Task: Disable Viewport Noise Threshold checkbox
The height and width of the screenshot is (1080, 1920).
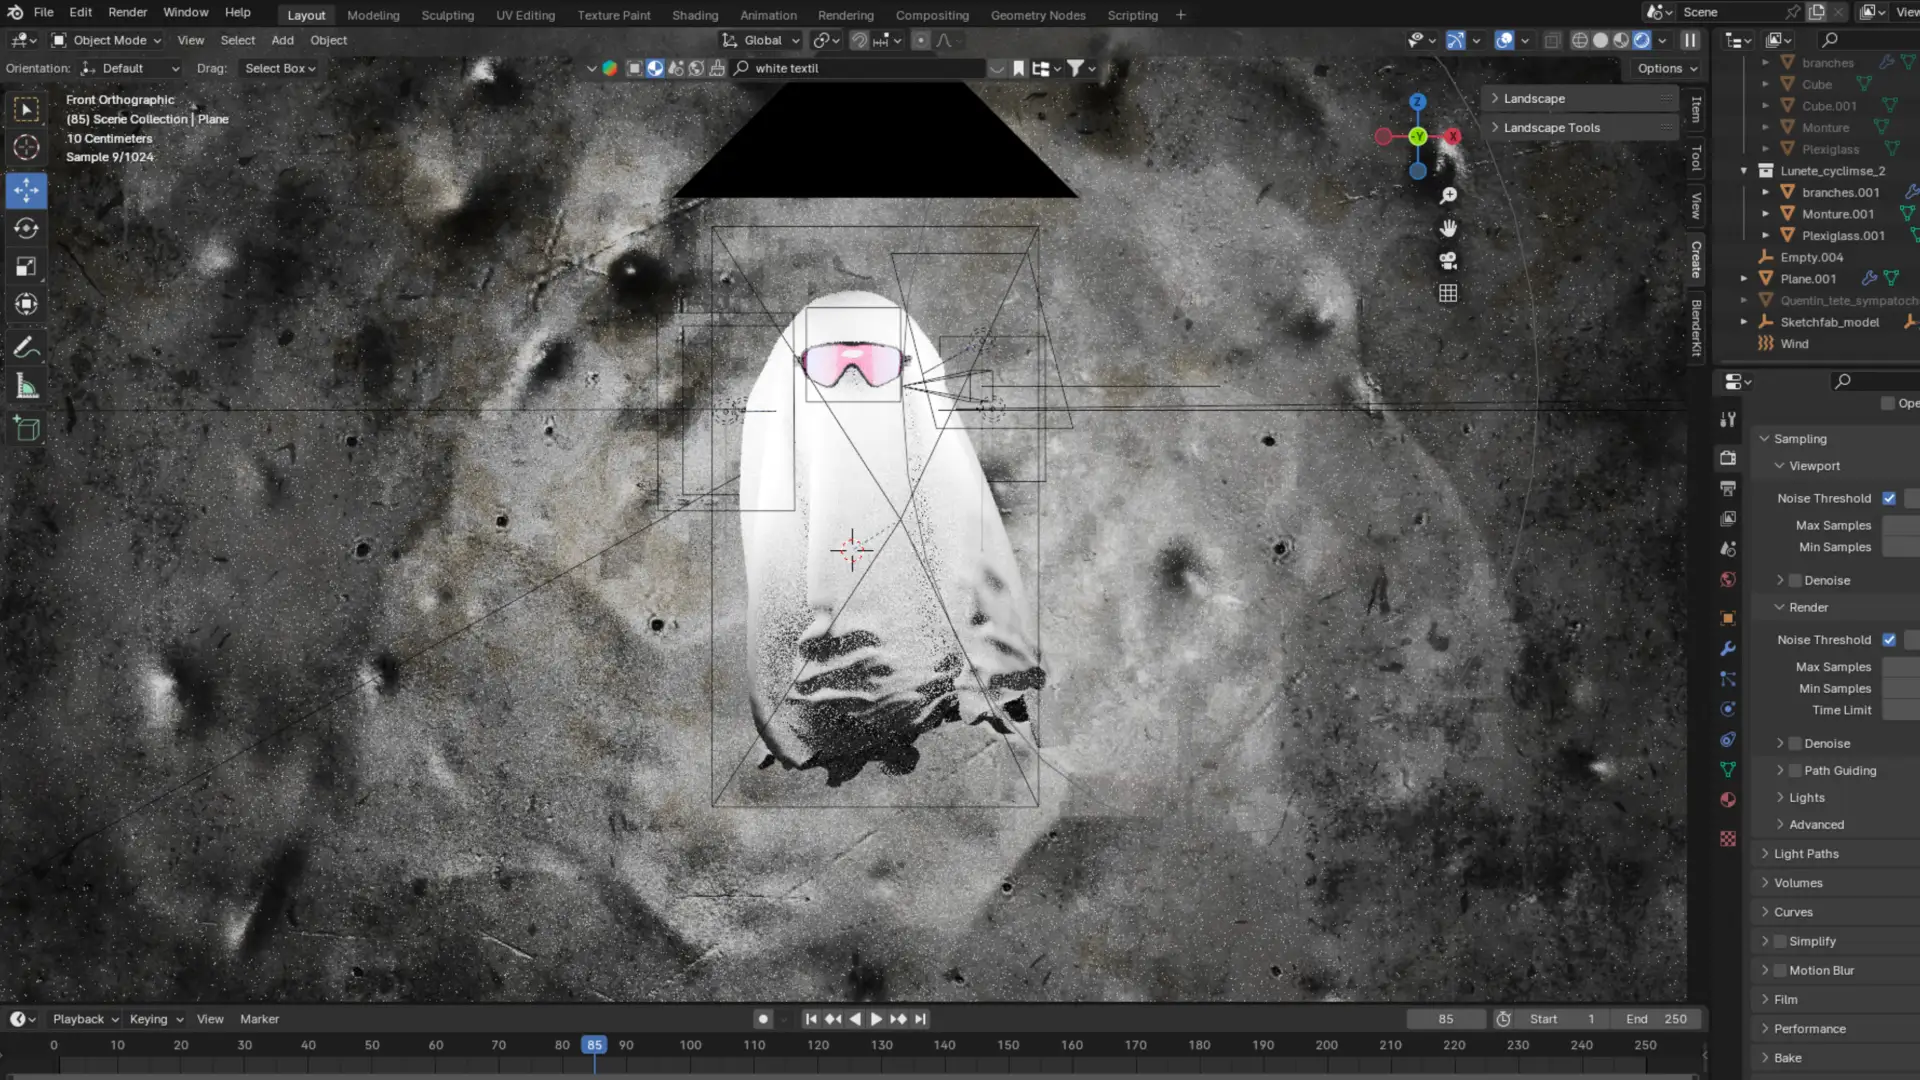Action: (1889, 498)
